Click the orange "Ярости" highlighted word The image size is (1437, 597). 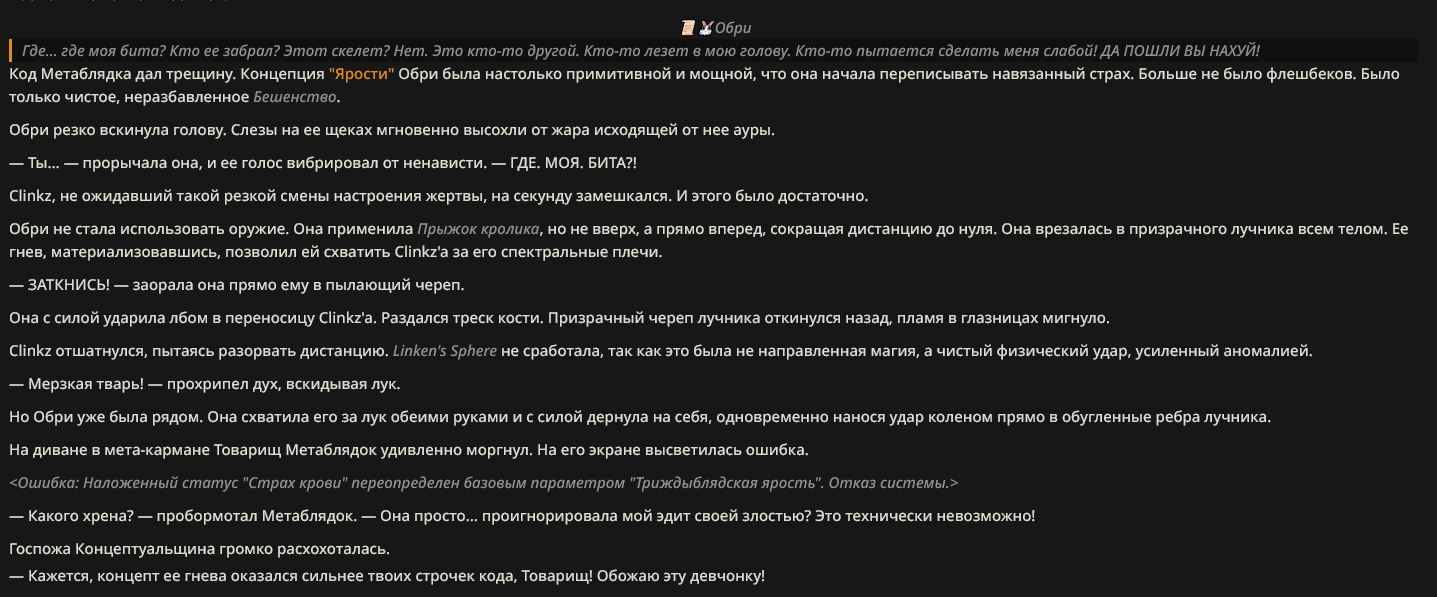click(361, 74)
